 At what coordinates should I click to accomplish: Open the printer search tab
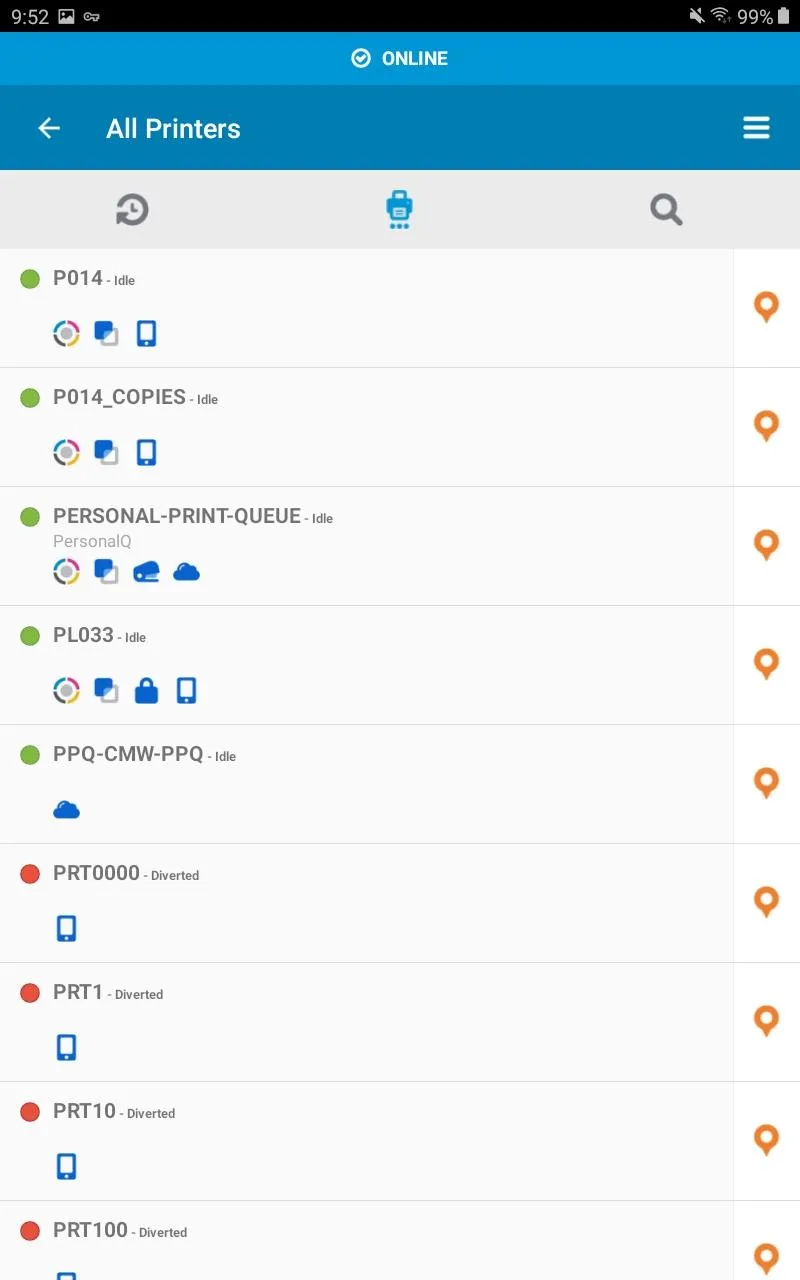click(x=666, y=210)
